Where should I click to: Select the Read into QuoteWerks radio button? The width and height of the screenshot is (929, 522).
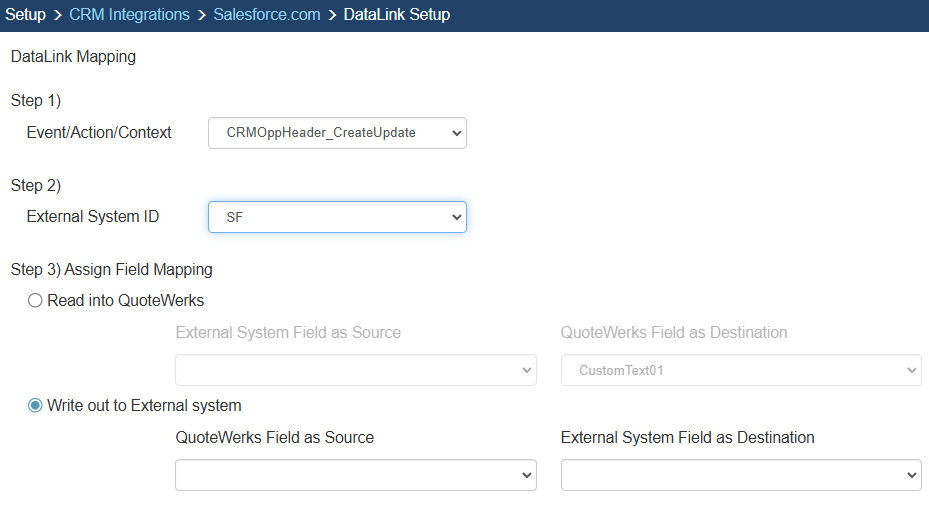(36, 300)
